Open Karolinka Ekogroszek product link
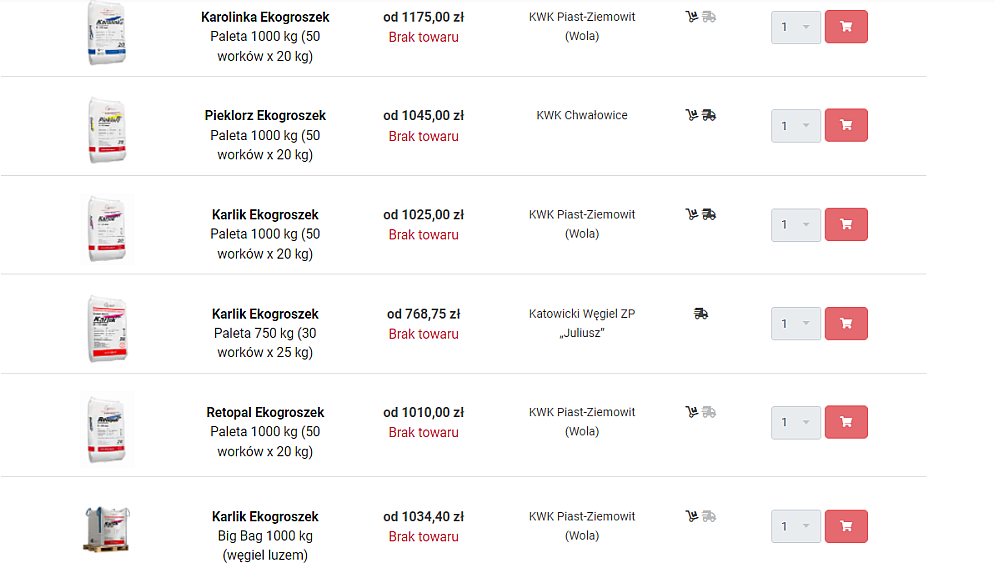 pyautogui.click(x=265, y=17)
